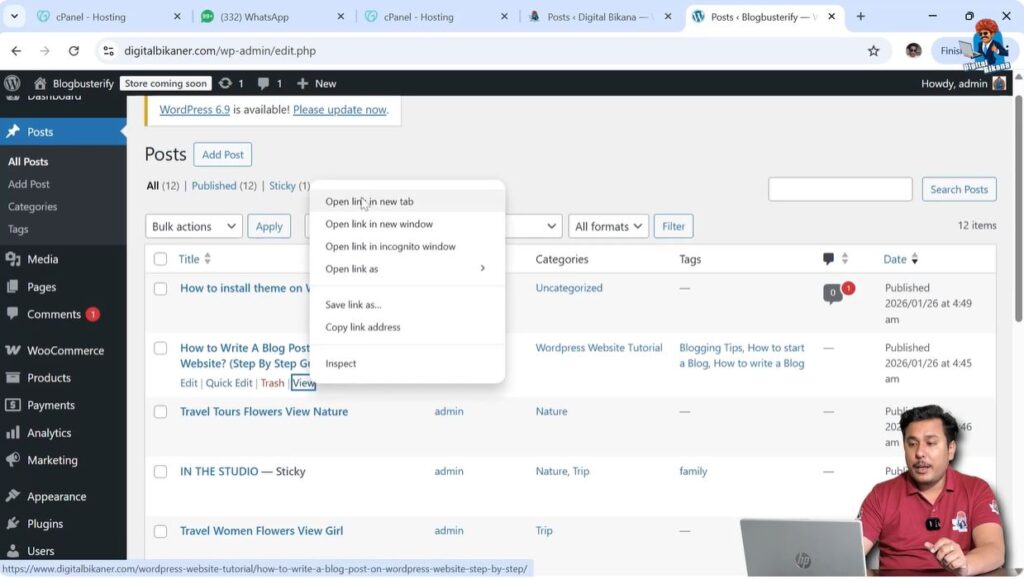Bookmark this page with the star icon
This screenshot has height=579, width=1024.
pyautogui.click(x=873, y=51)
